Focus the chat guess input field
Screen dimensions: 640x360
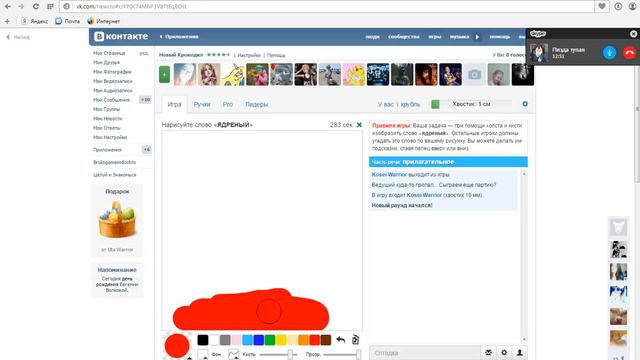tap(425, 353)
